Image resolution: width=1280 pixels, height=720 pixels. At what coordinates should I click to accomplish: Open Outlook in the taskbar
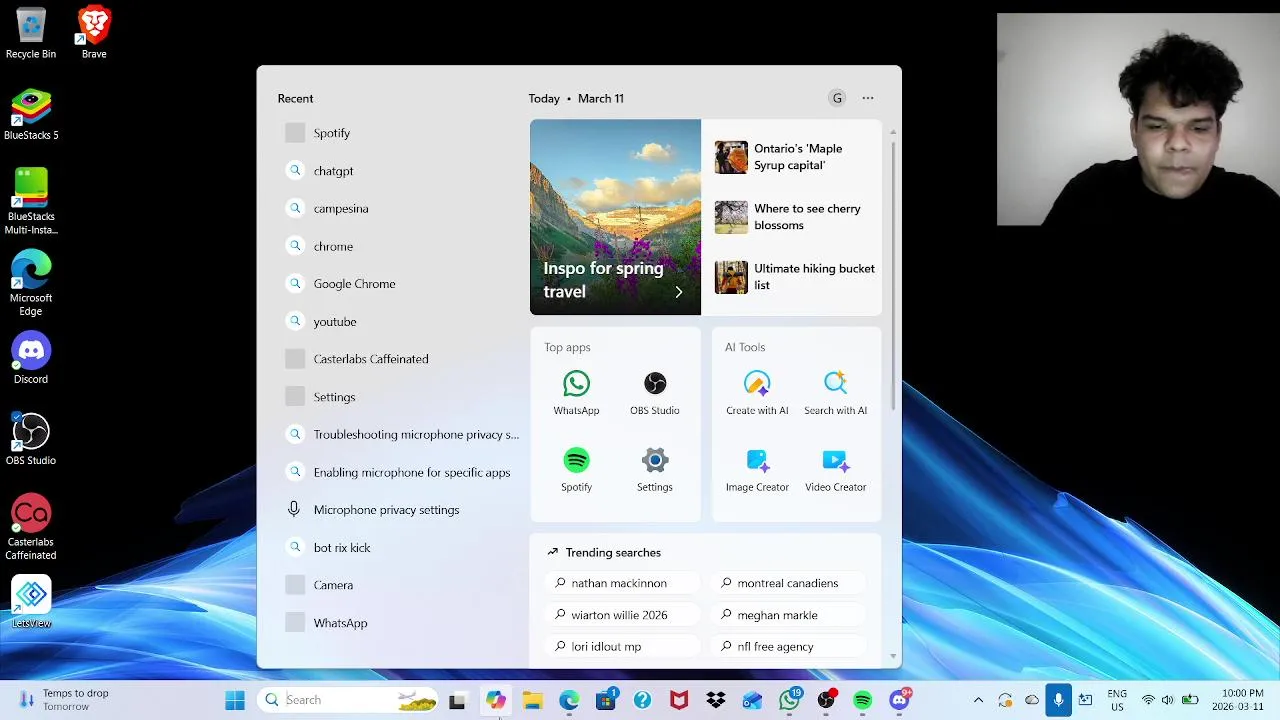752,700
